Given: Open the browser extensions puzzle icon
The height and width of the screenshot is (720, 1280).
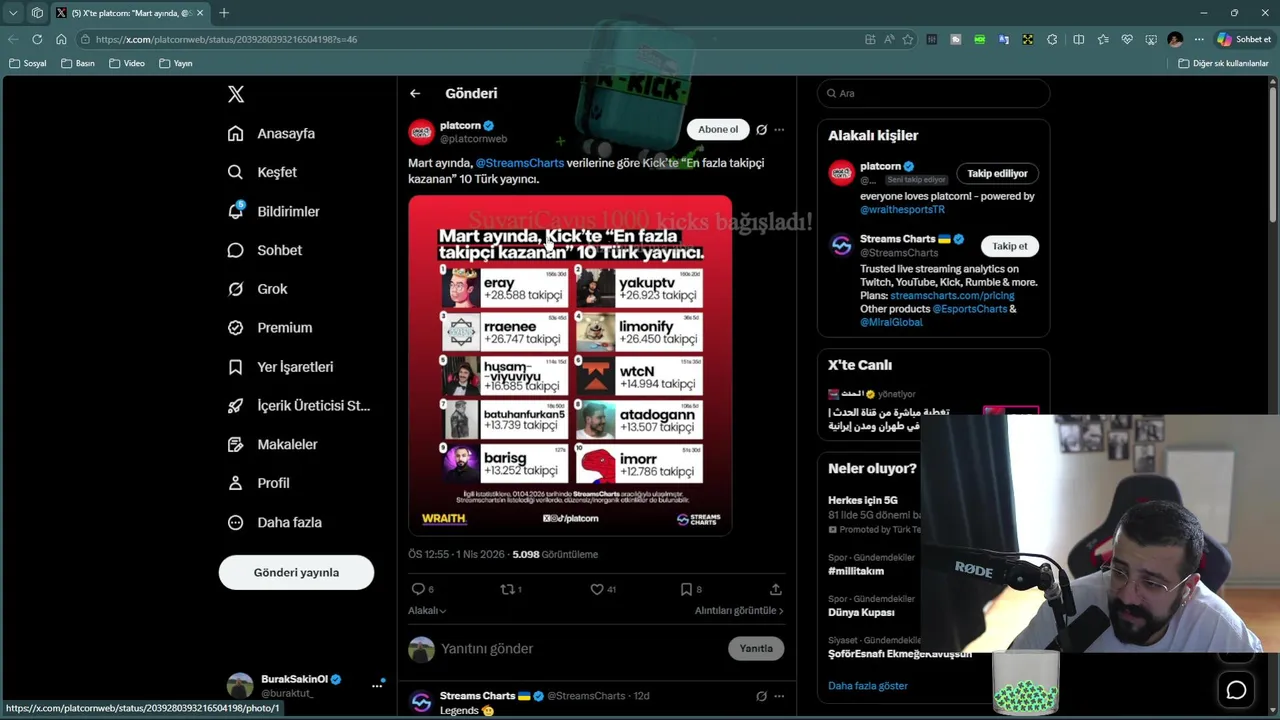Looking at the screenshot, I should [1052, 39].
